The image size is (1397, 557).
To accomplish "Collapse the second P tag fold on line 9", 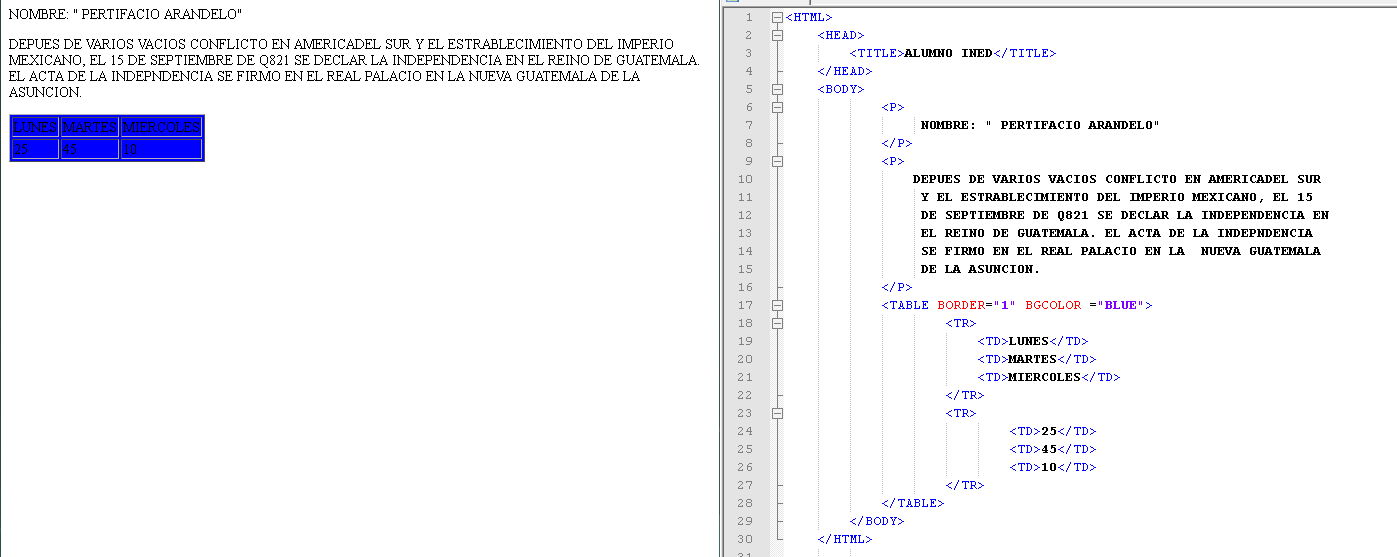I will (x=777, y=161).
